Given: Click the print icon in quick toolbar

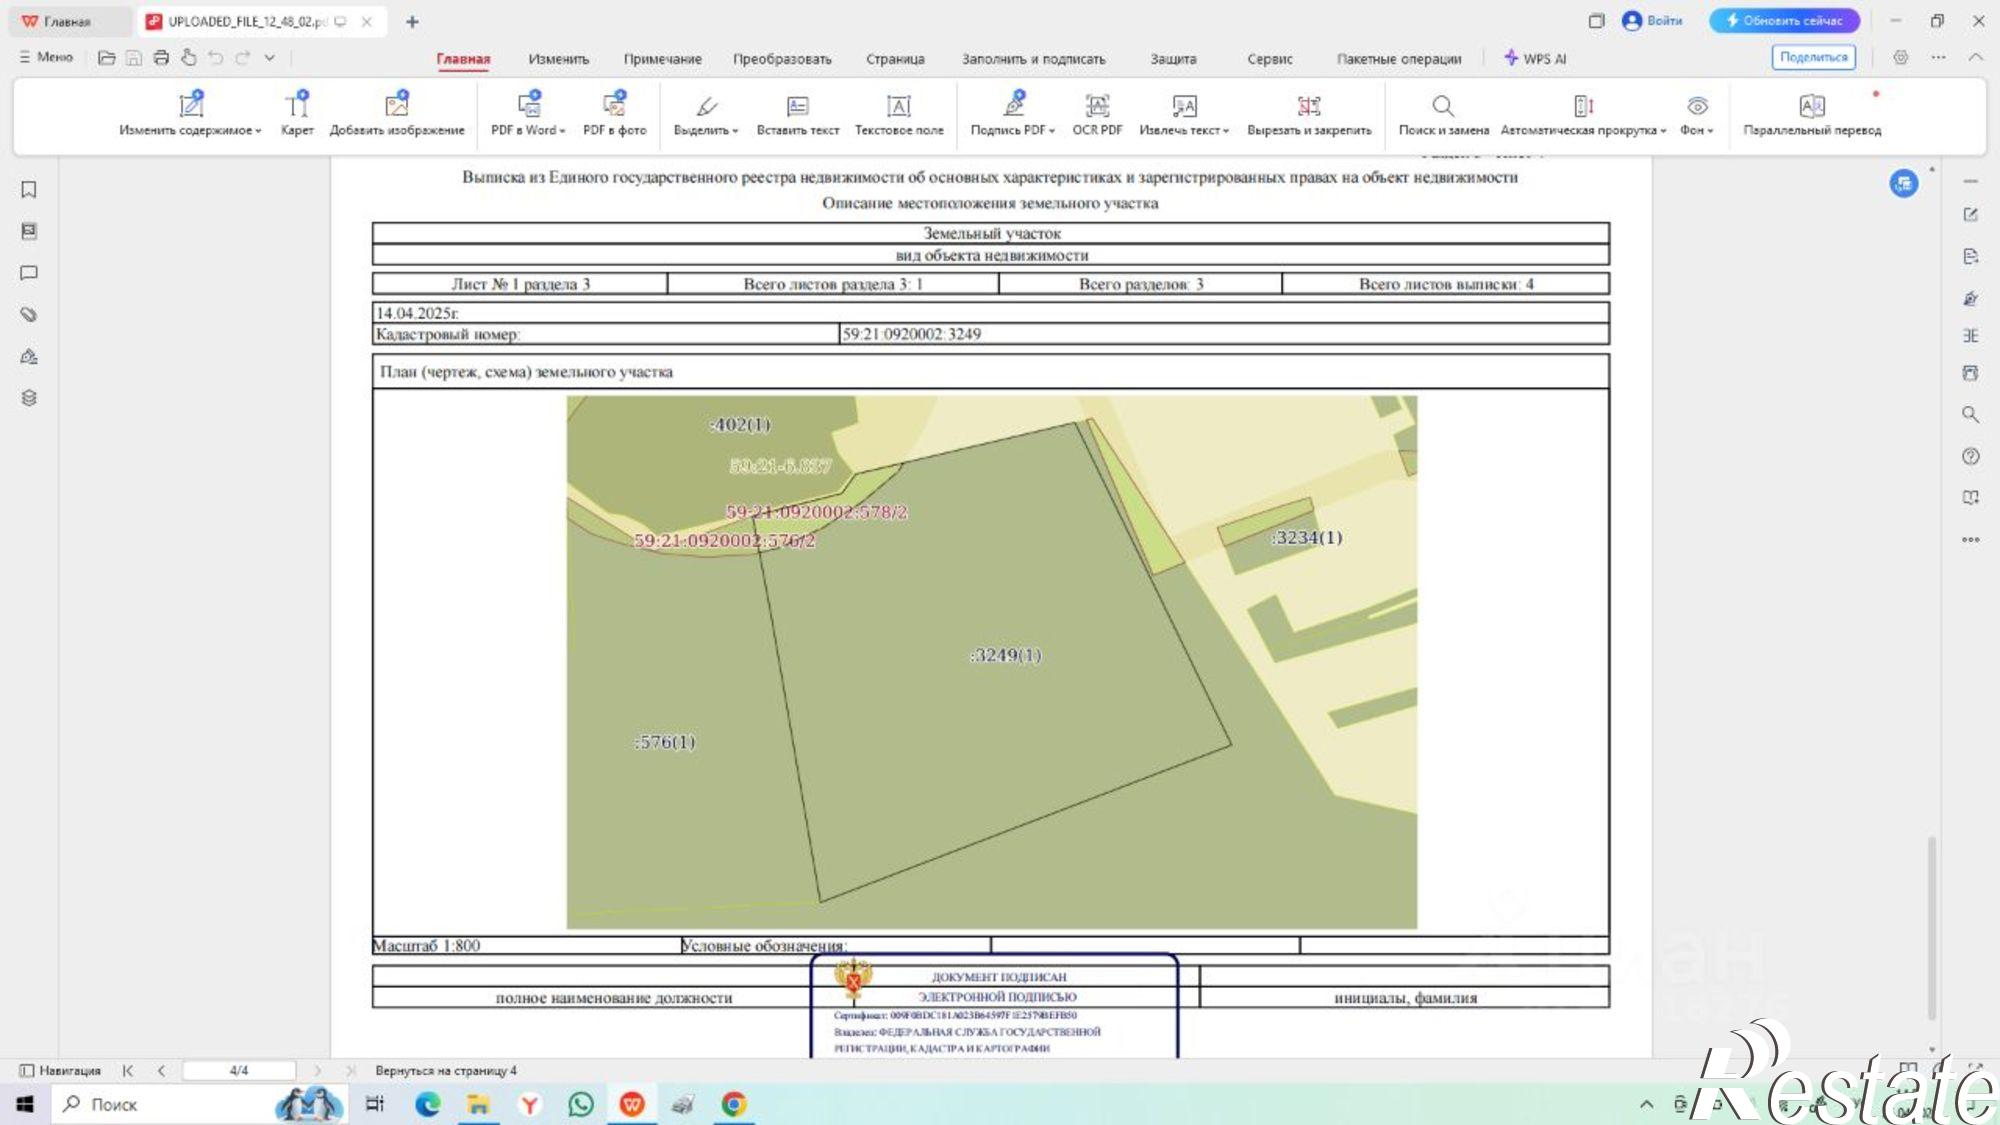Looking at the screenshot, I should (x=161, y=58).
